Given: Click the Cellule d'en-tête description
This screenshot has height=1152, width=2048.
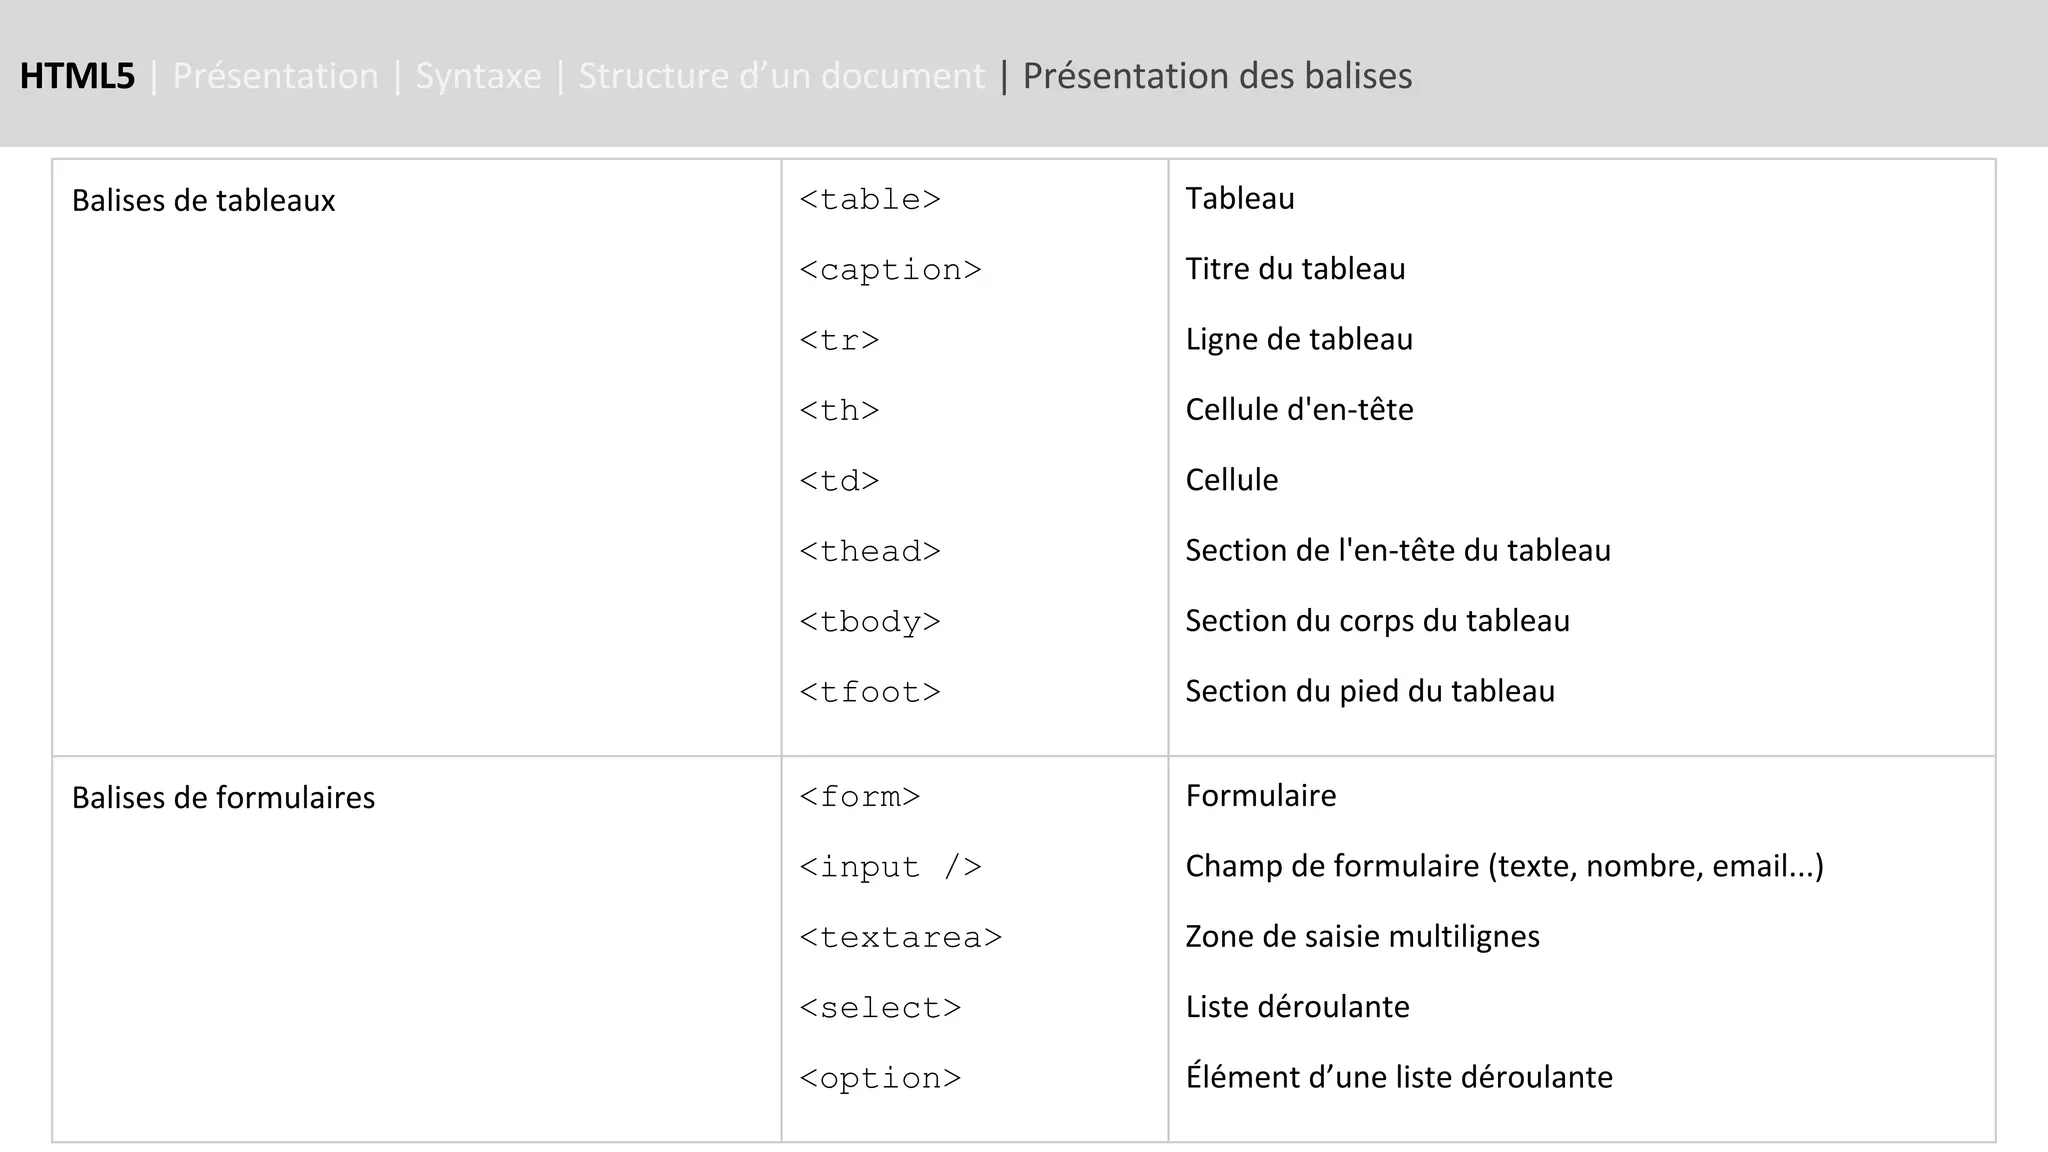Looking at the screenshot, I should 1299,410.
